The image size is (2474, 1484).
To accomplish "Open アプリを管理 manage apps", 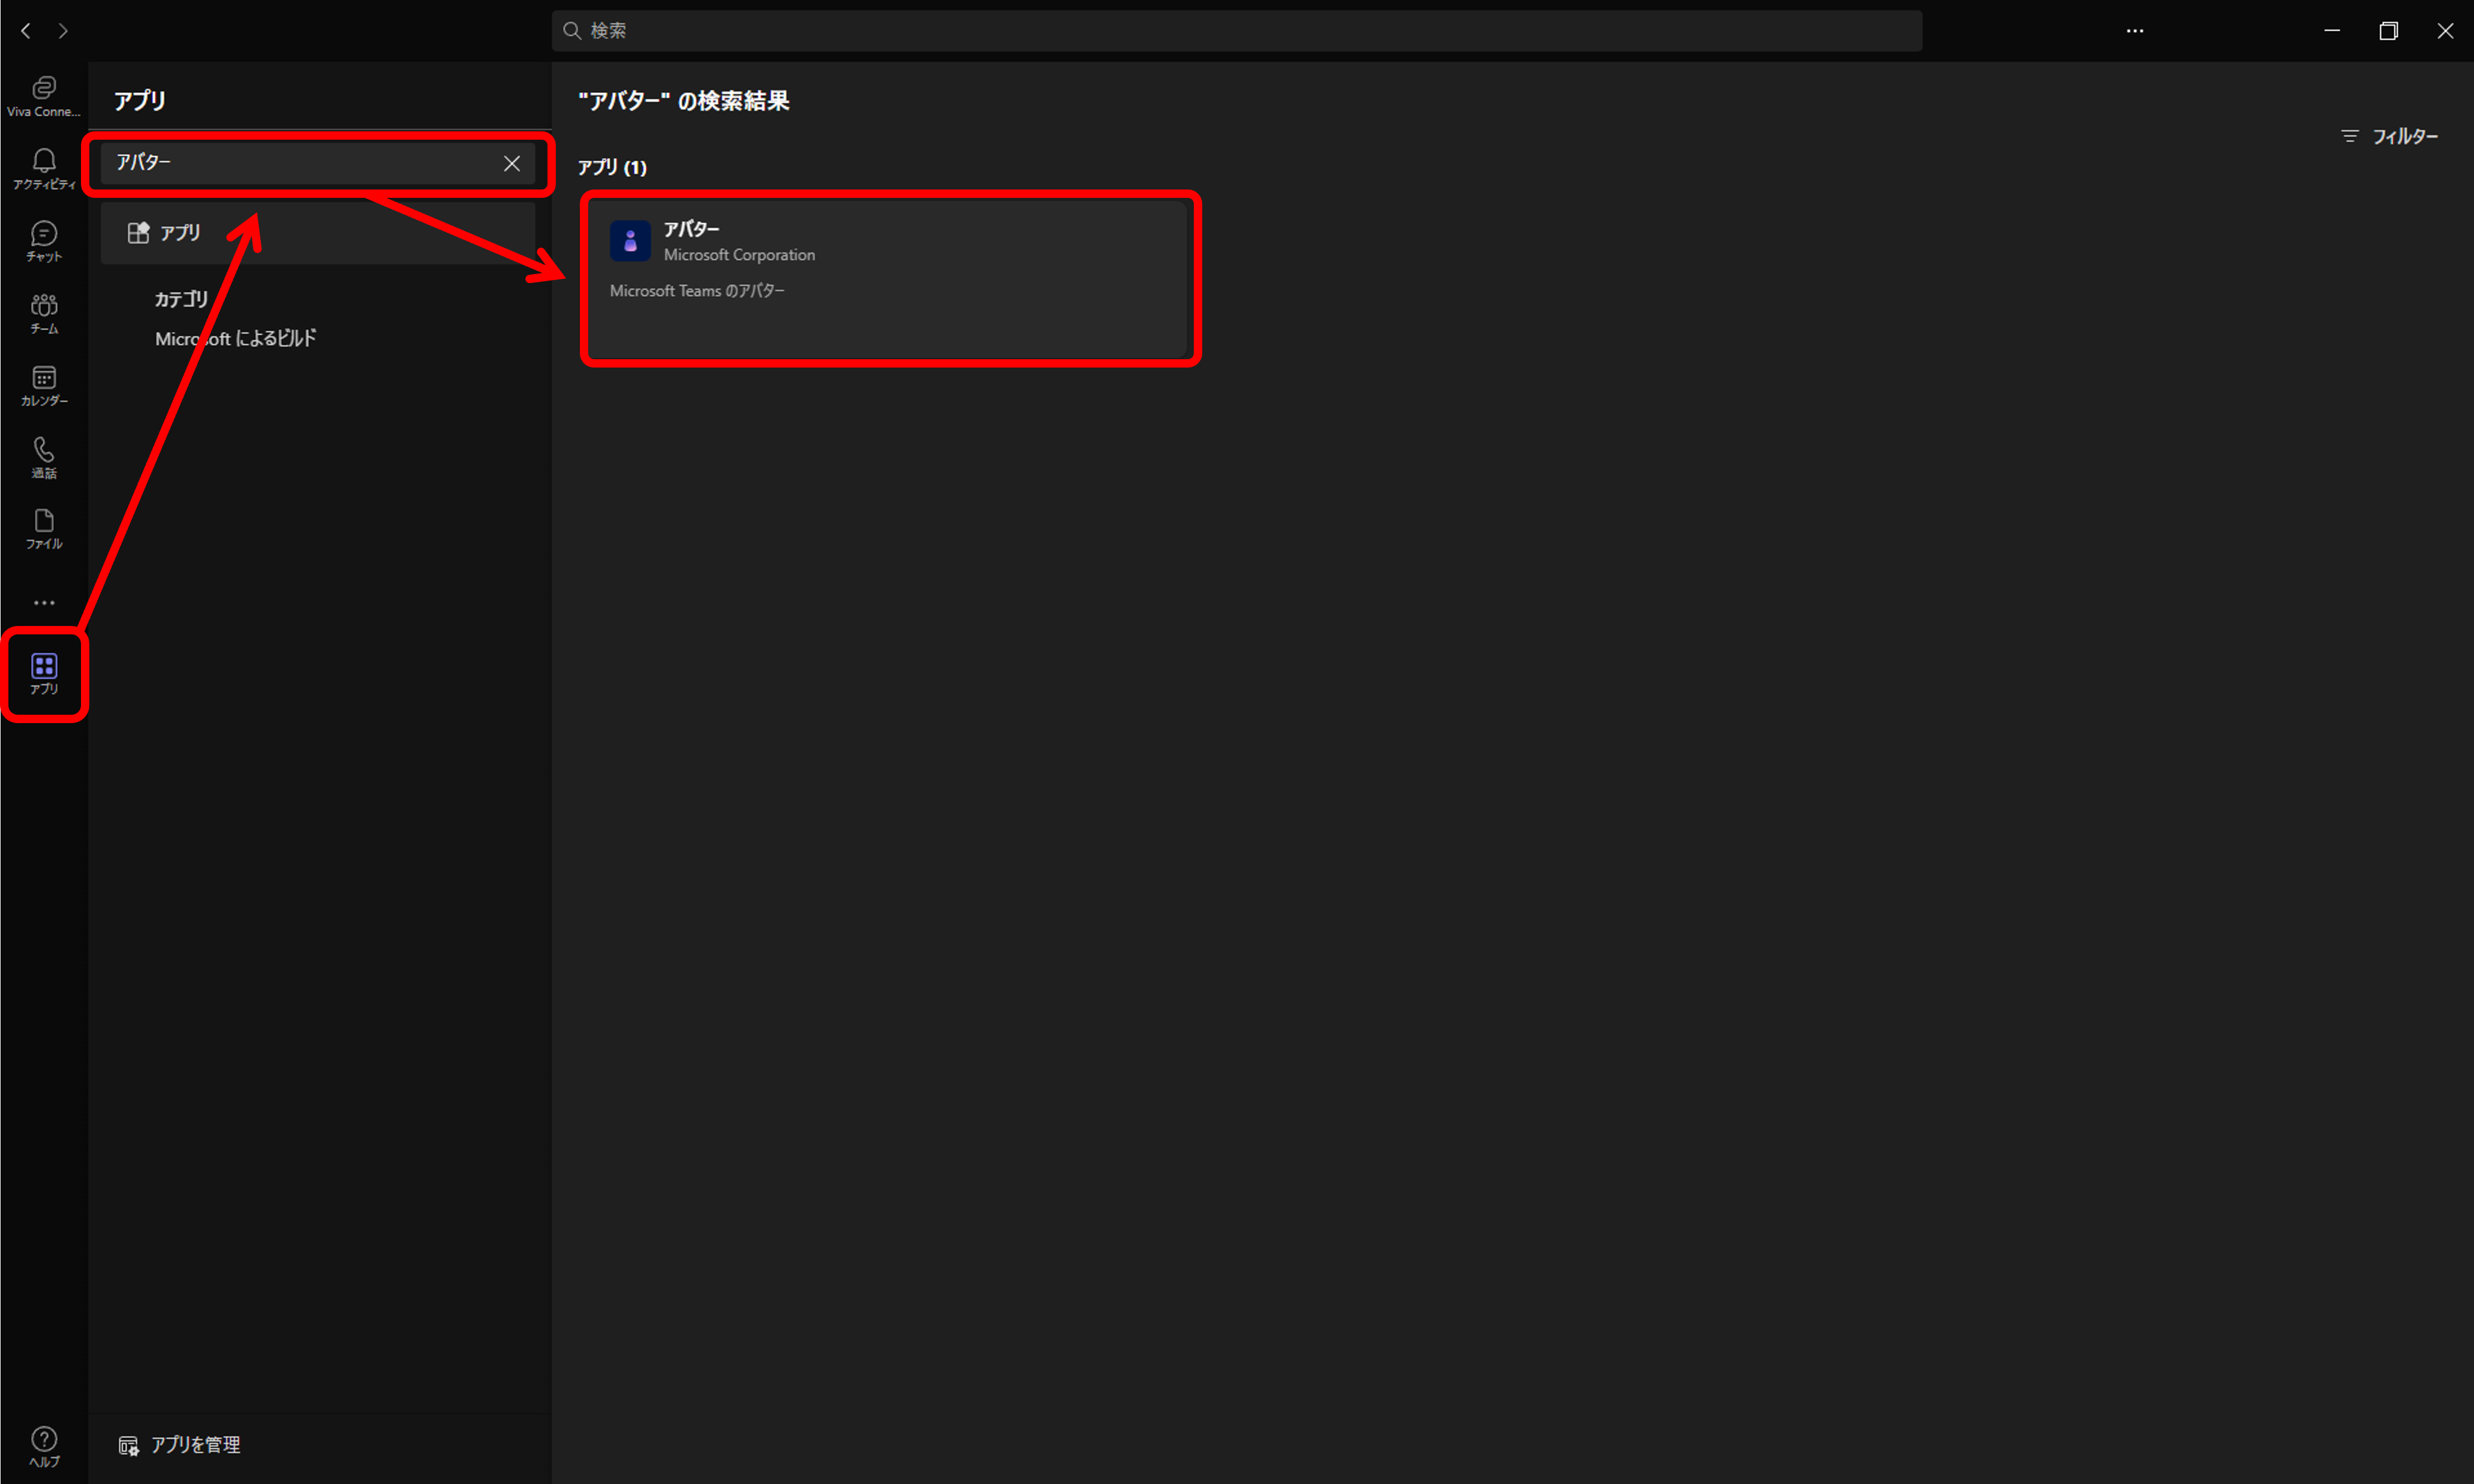I will tap(180, 1444).
